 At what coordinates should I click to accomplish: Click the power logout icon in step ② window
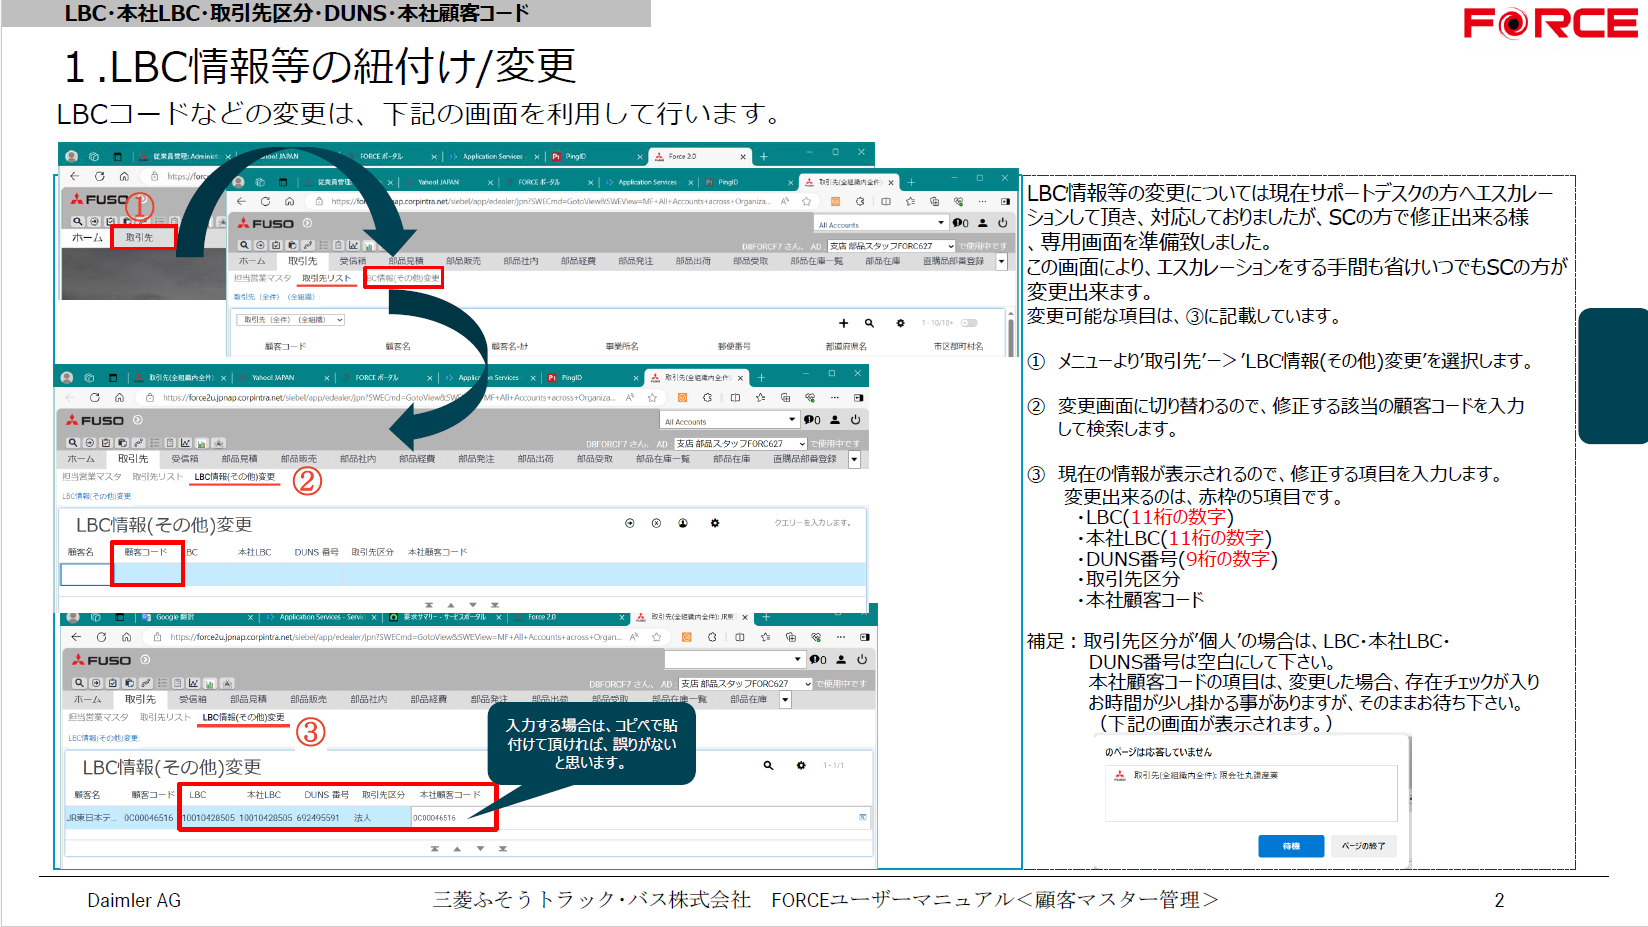tap(856, 420)
